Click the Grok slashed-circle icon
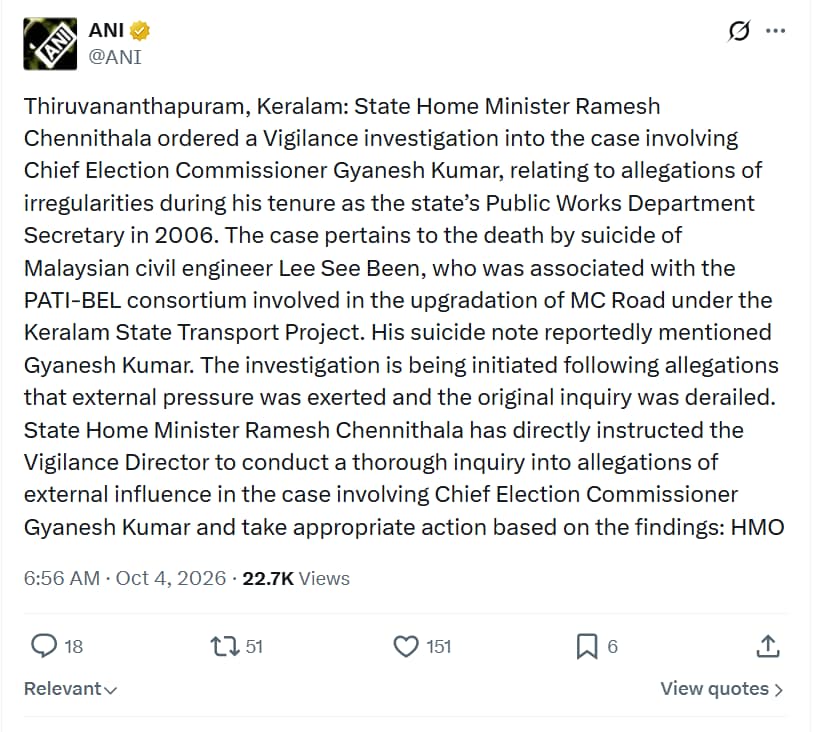Screen dimensions: 814x732 coord(739,31)
